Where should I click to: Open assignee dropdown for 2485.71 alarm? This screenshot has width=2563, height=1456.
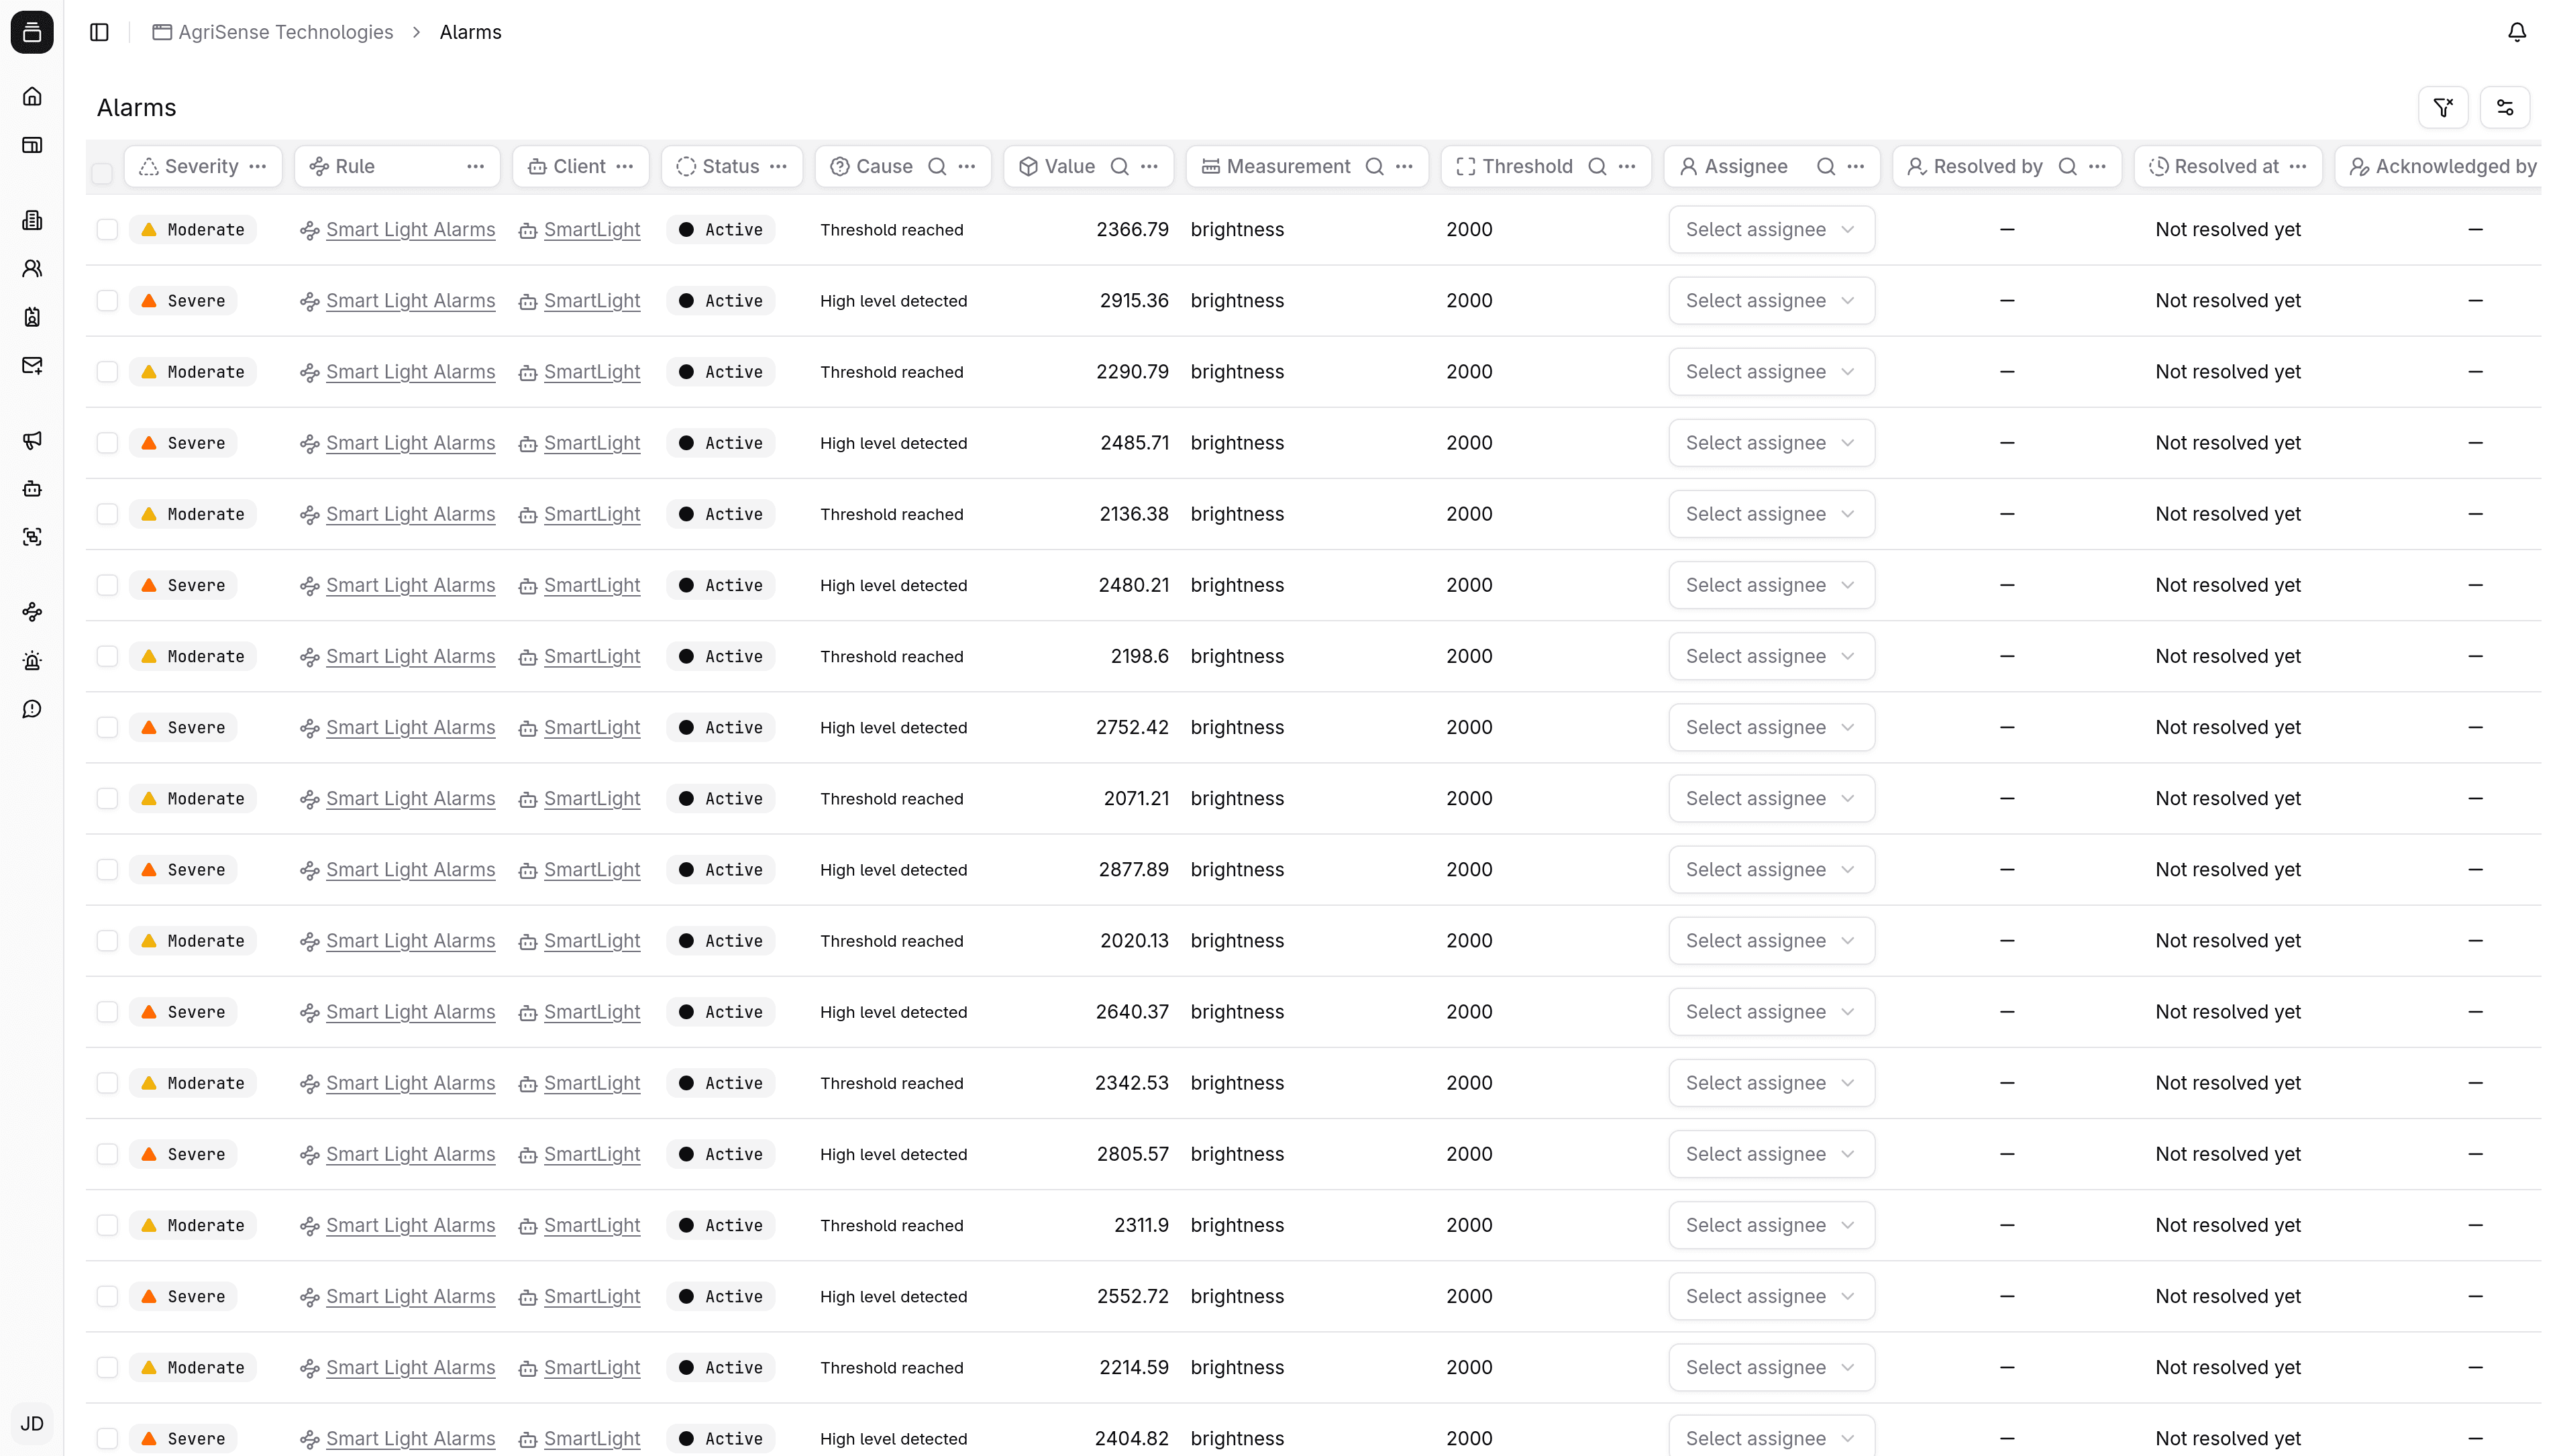[x=1770, y=442]
